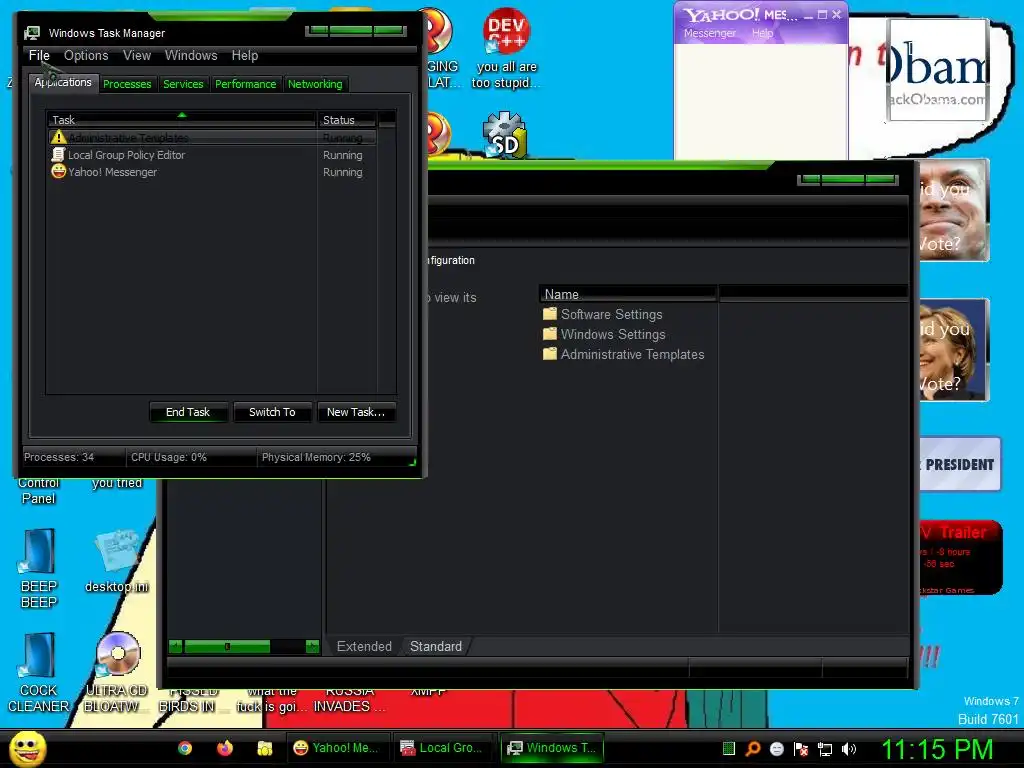The height and width of the screenshot is (768, 1024).
Task: Sort by the Name column header in policy editor
Action: tap(628, 294)
